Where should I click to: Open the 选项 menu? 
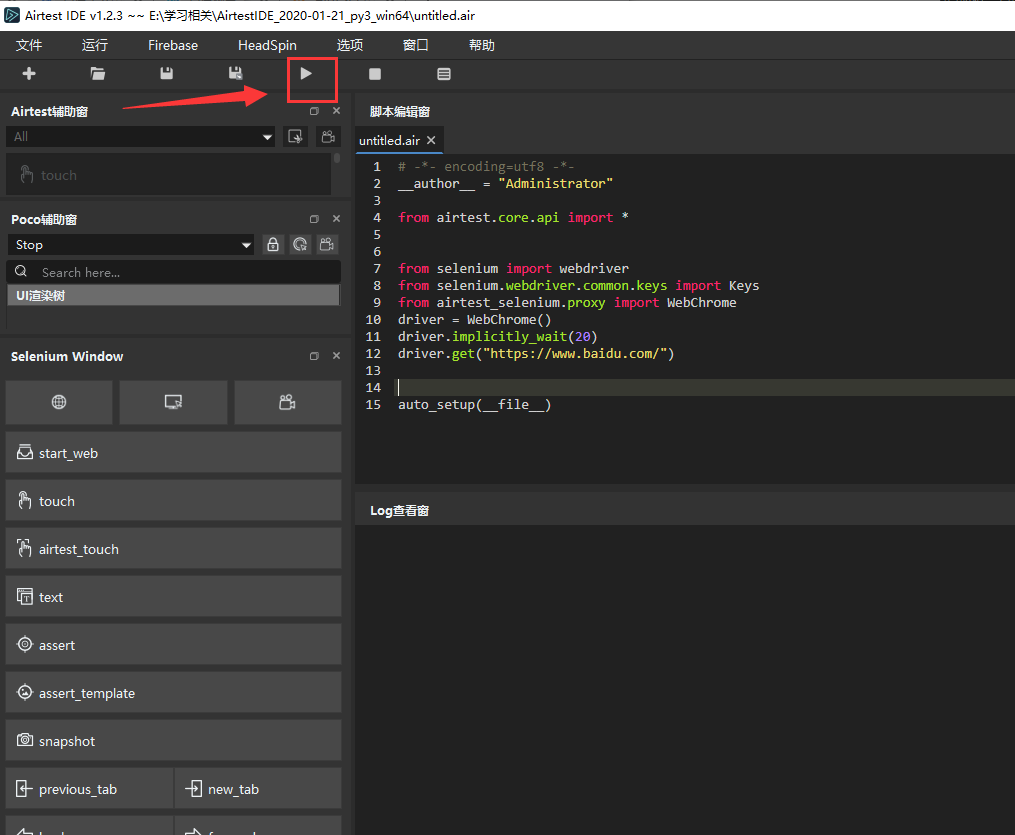coord(350,45)
